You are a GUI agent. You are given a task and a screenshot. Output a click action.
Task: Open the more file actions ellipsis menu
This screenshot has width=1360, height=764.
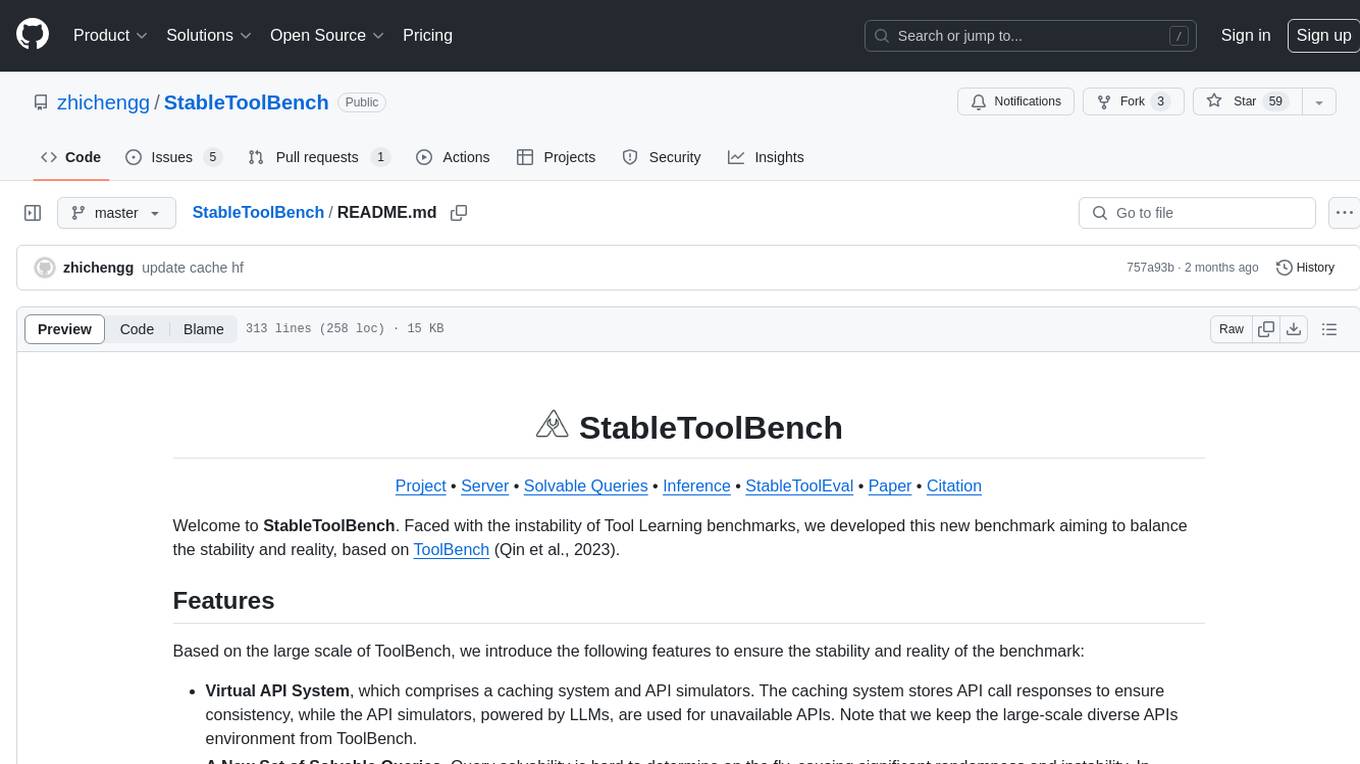[1344, 213]
